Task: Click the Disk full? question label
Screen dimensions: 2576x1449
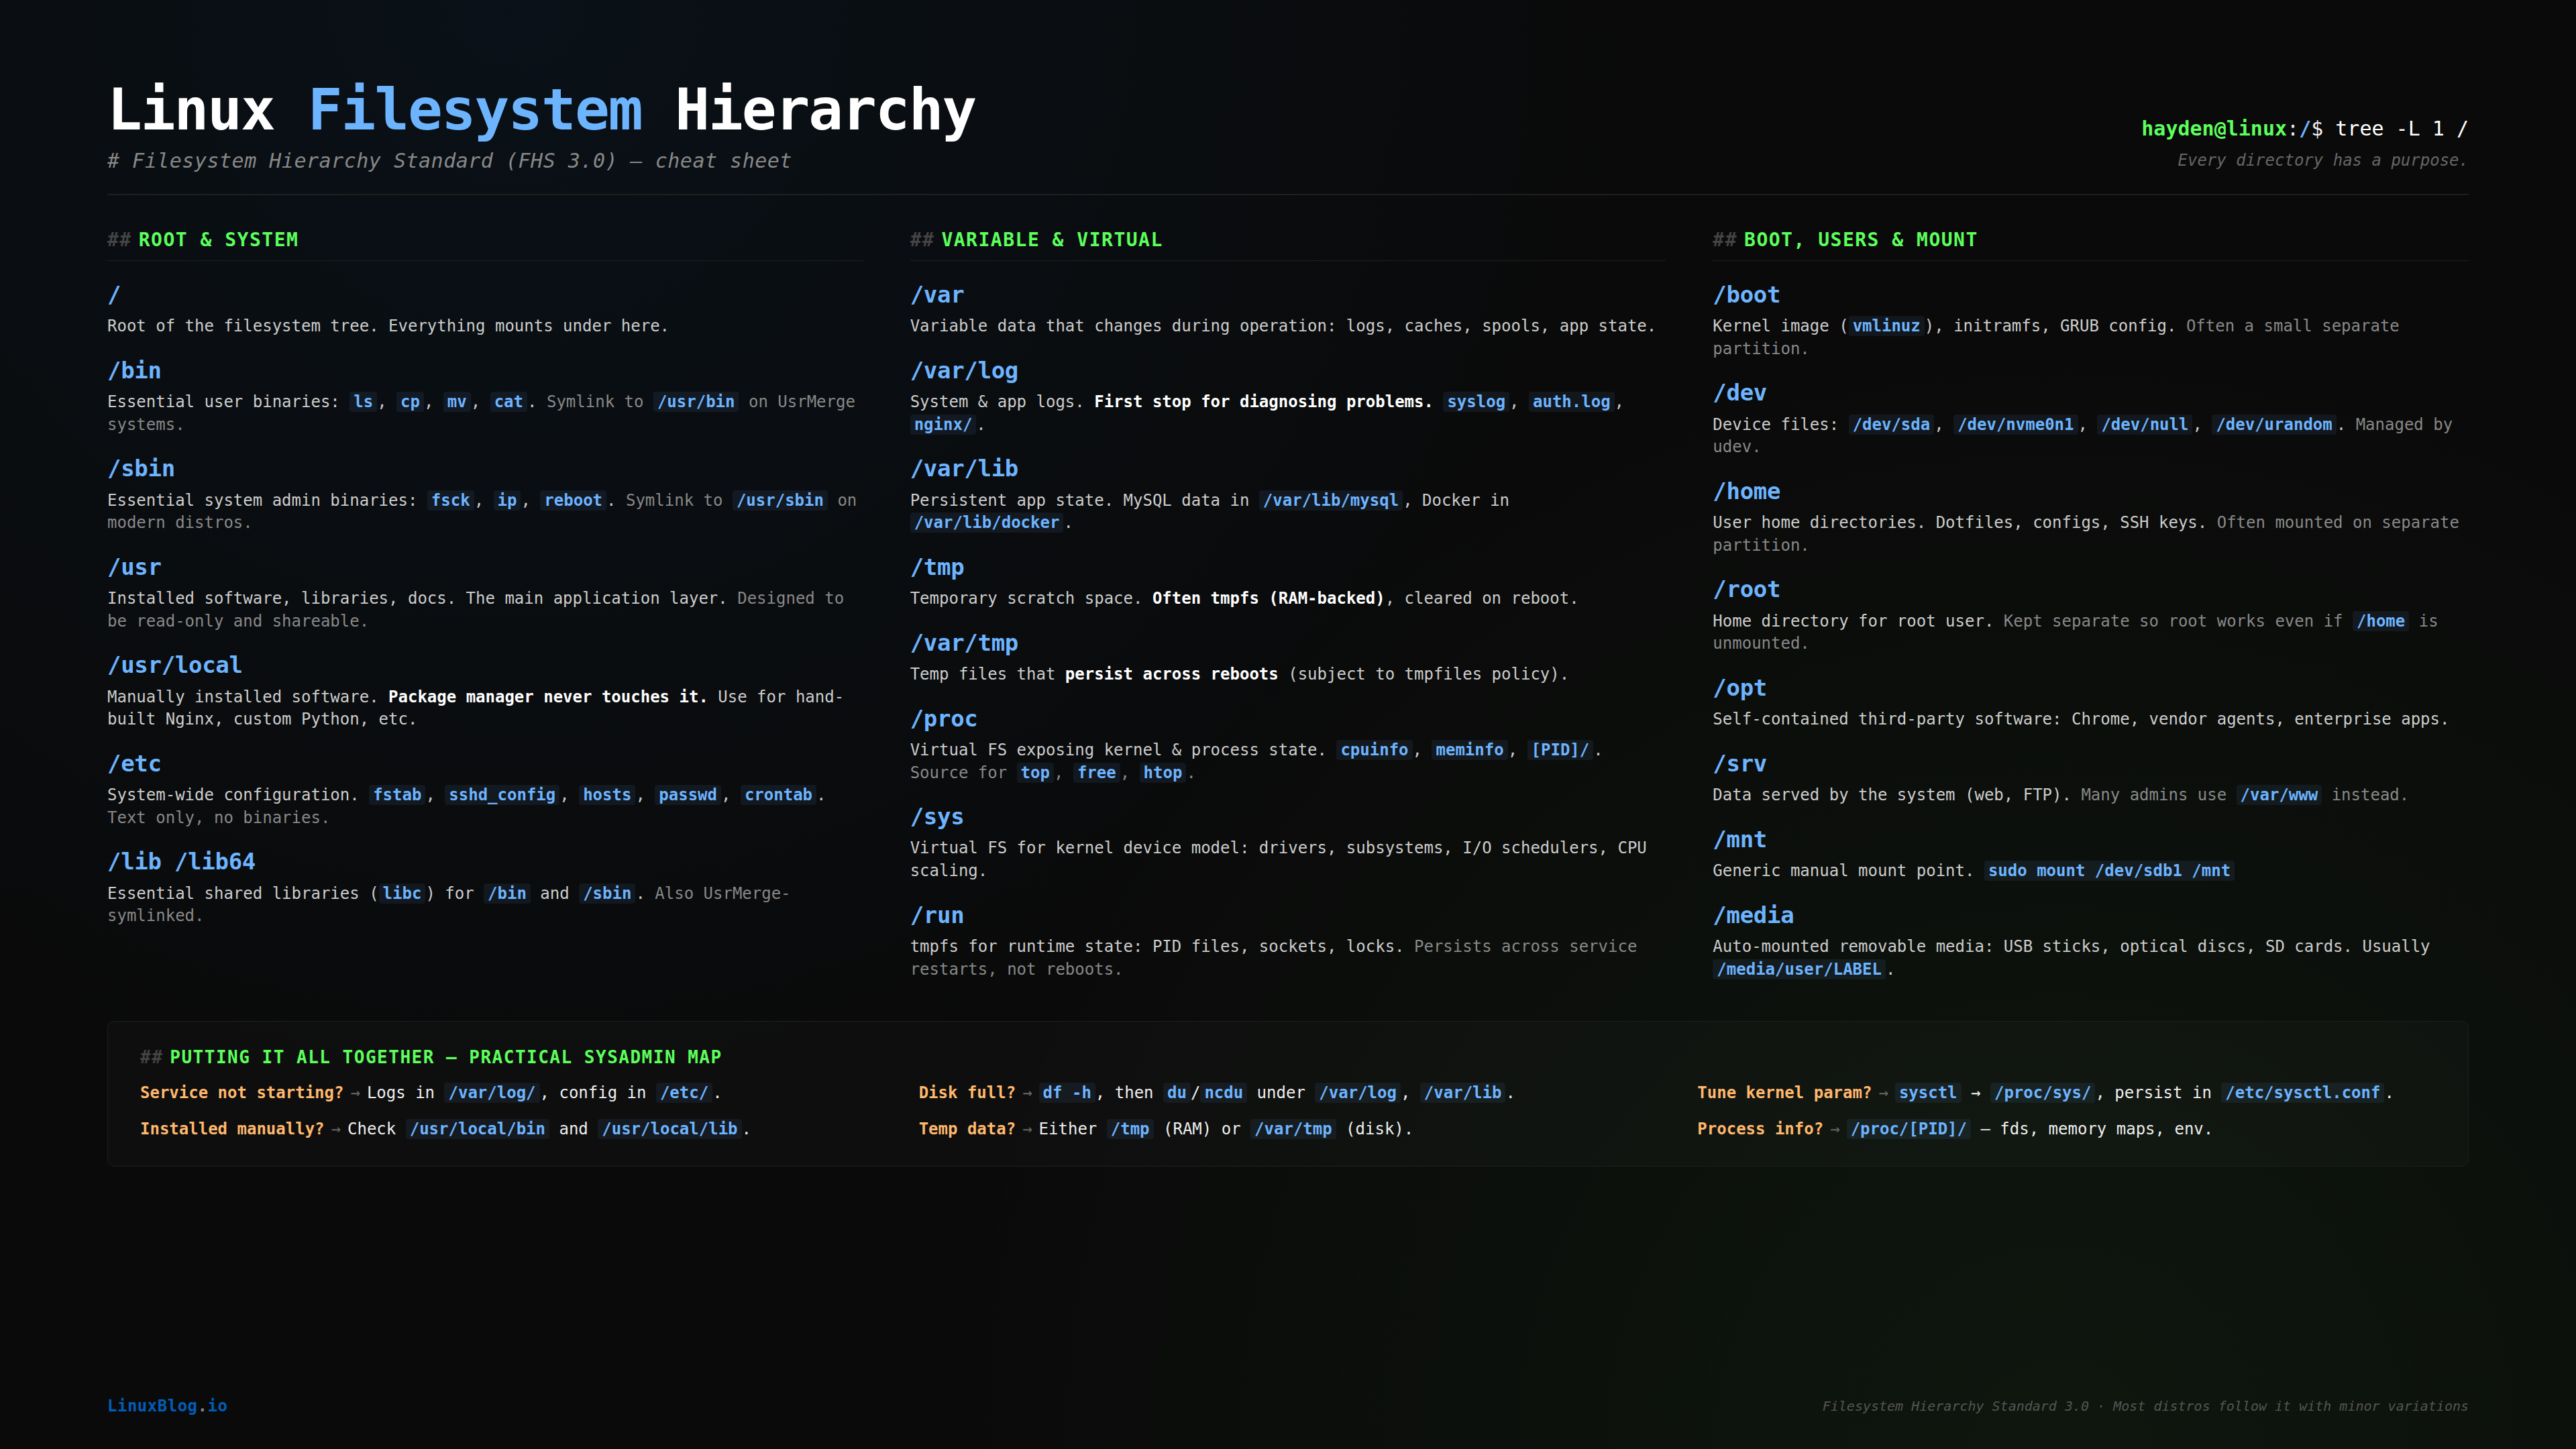Action: pos(966,1092)
